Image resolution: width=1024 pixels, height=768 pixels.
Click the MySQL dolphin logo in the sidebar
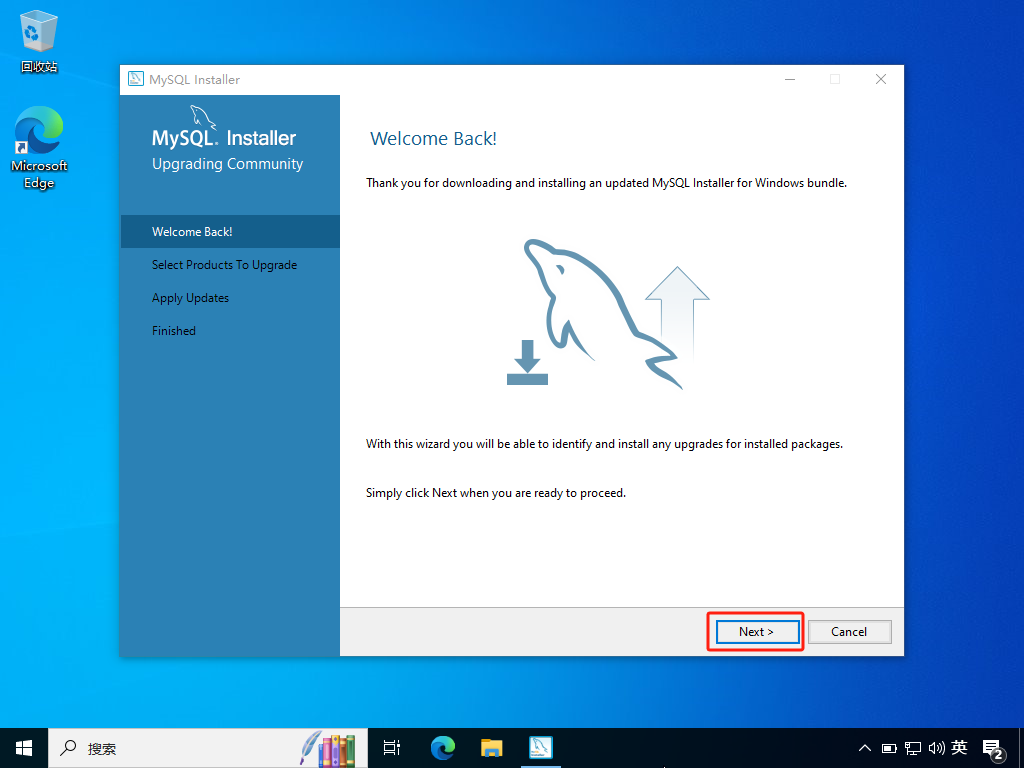coord(203,117)
